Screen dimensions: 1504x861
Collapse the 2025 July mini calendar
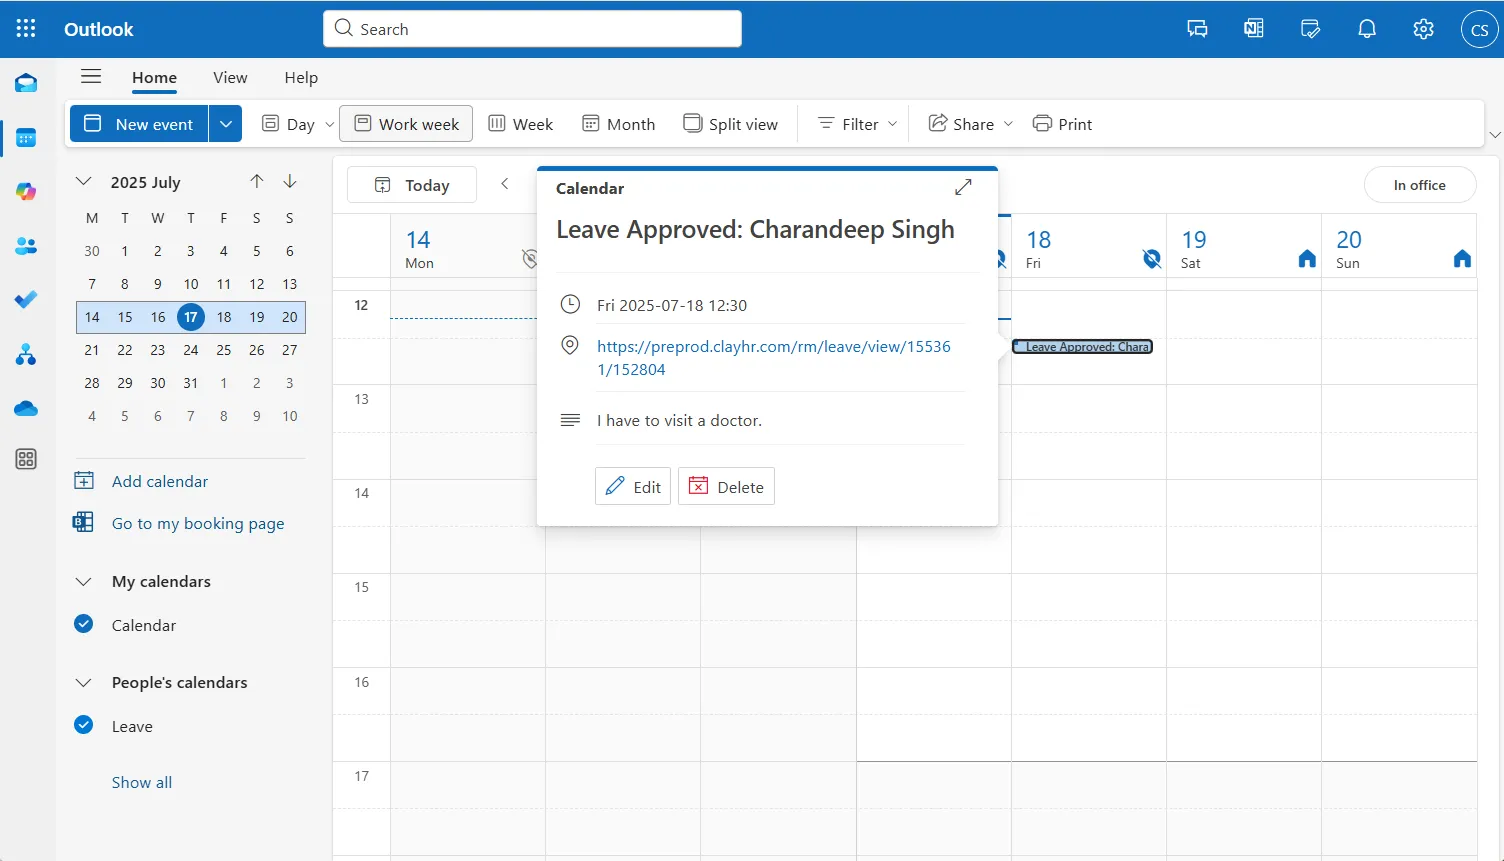(84, 181)
